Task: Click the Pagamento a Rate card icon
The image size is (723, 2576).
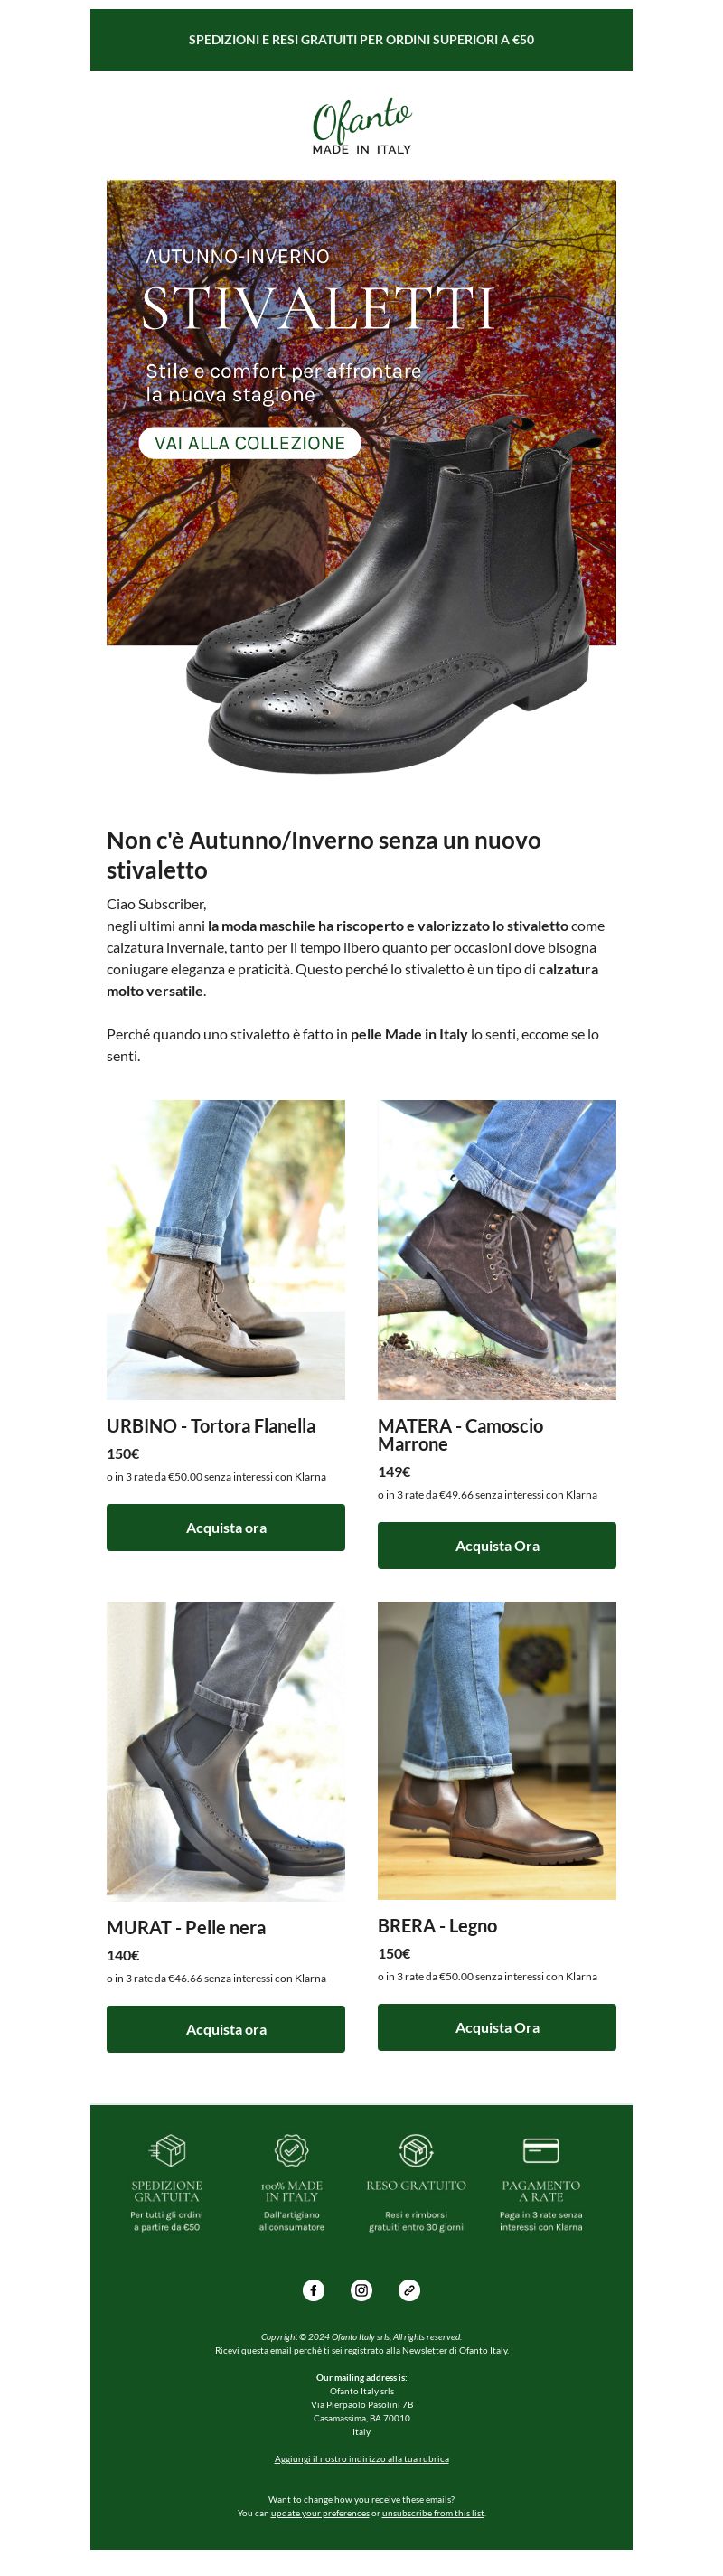Action: coord(541,2149)
